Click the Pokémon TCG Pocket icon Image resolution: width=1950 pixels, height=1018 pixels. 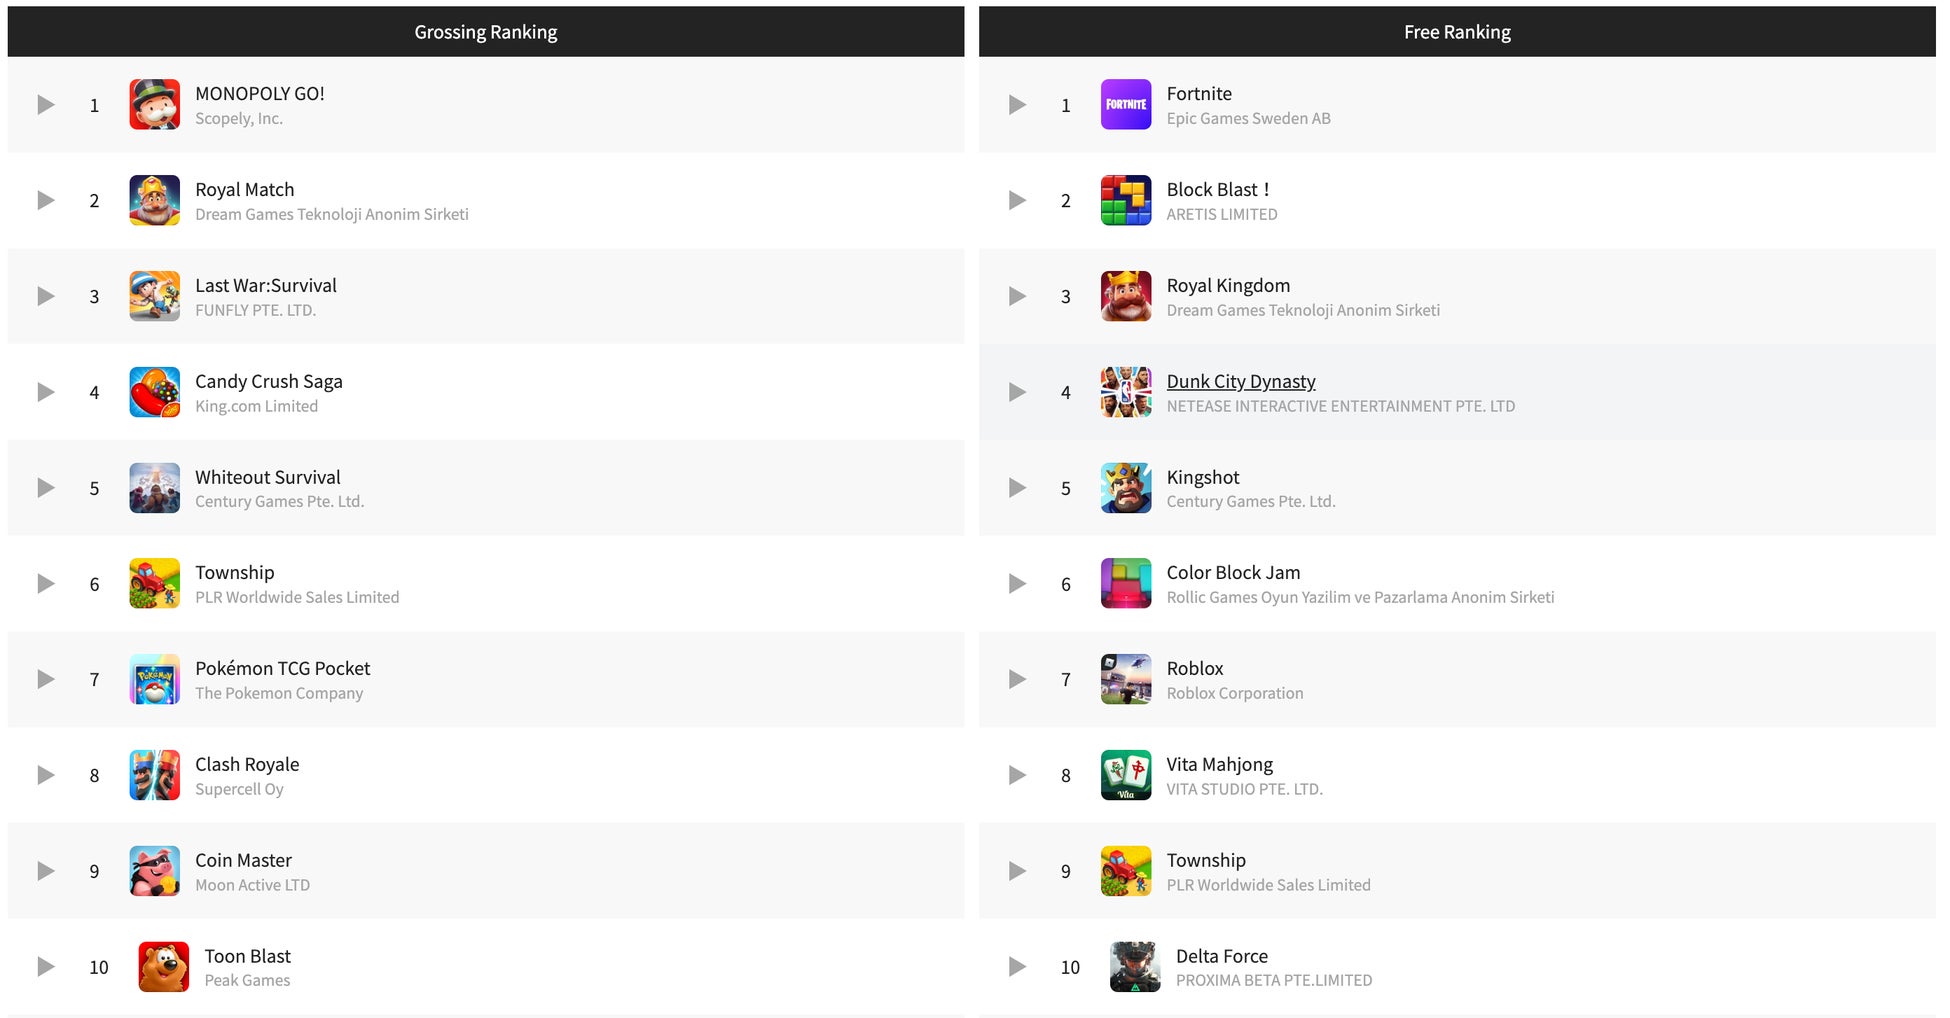click(x=154, y=680)
